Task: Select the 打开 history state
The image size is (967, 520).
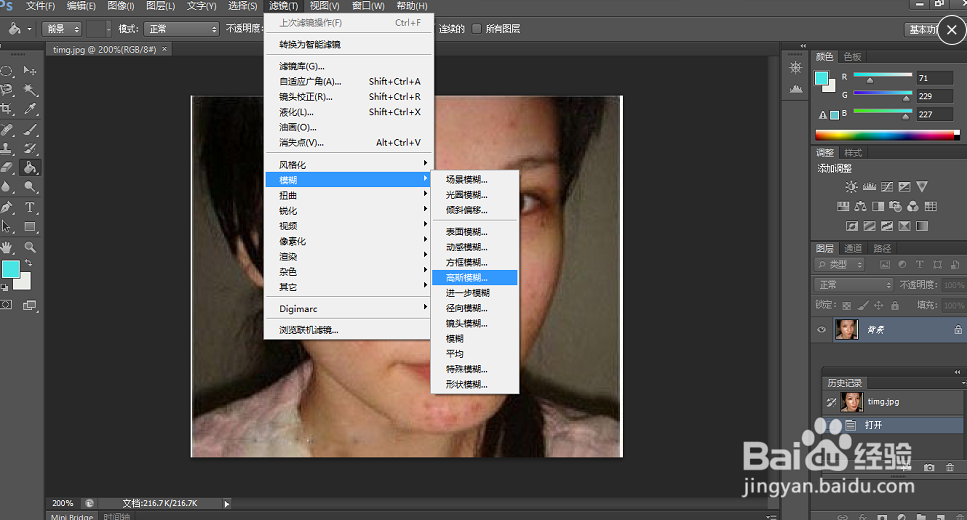Action: [x=894, y=425]
